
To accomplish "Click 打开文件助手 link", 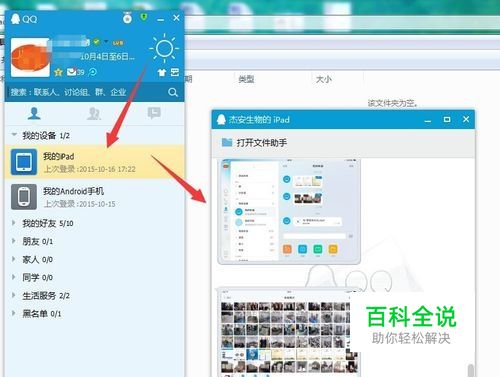I will (262, 143).
